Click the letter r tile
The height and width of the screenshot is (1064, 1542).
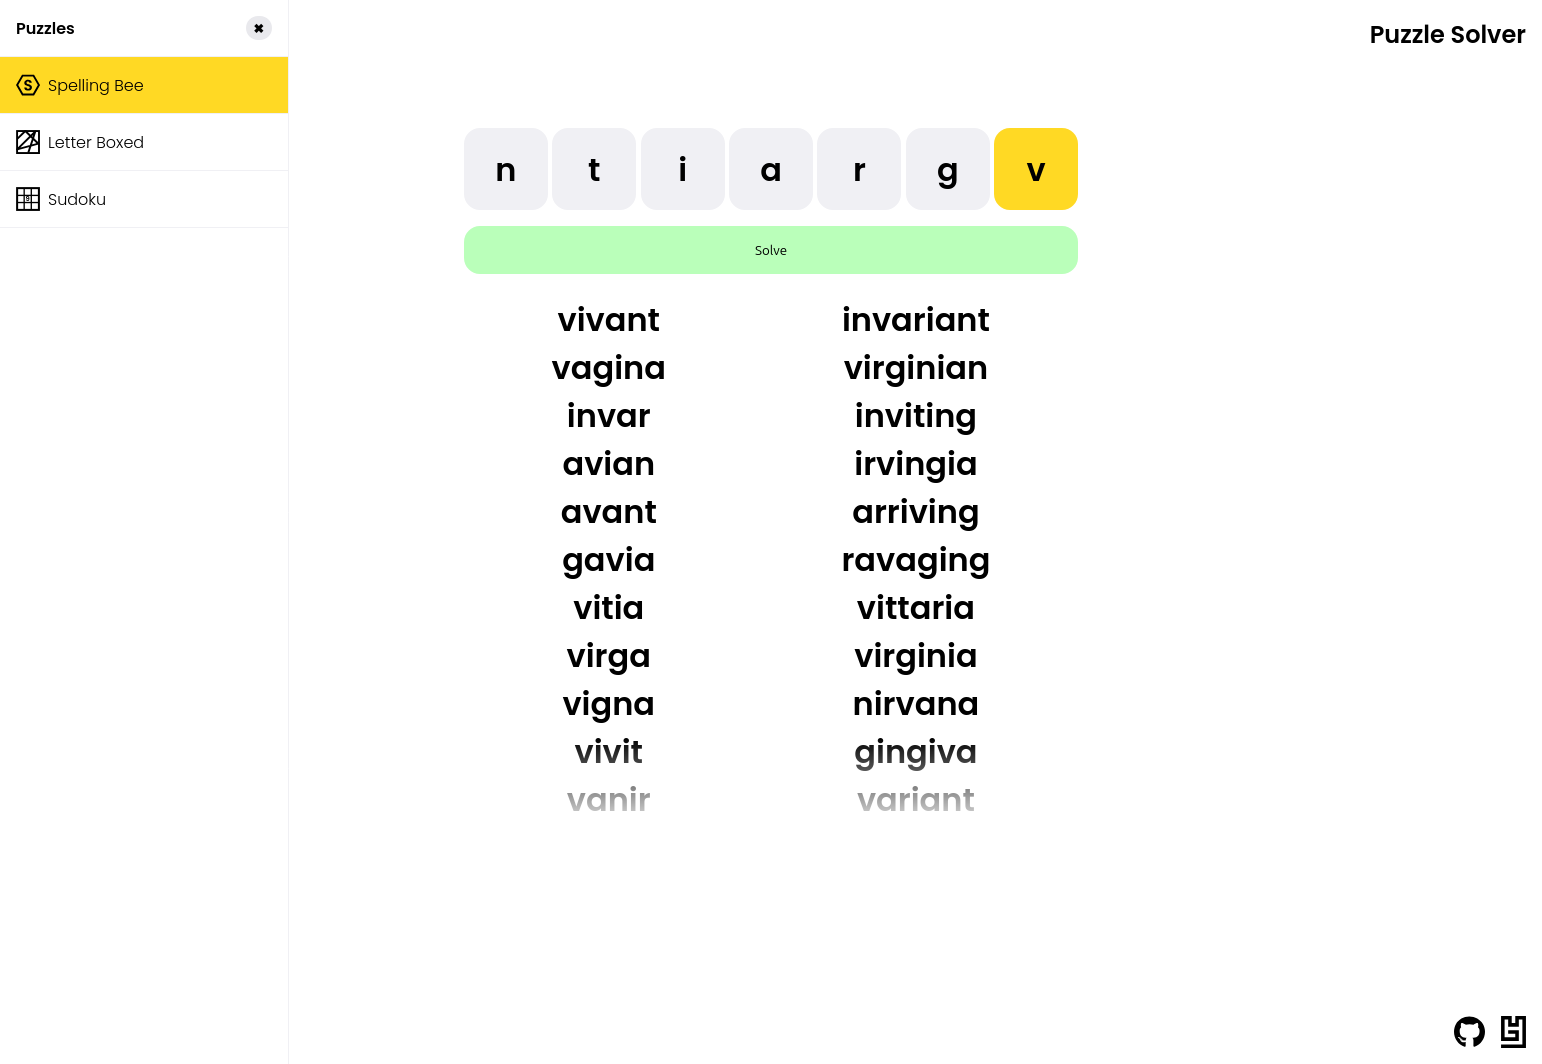click(859, 169)
